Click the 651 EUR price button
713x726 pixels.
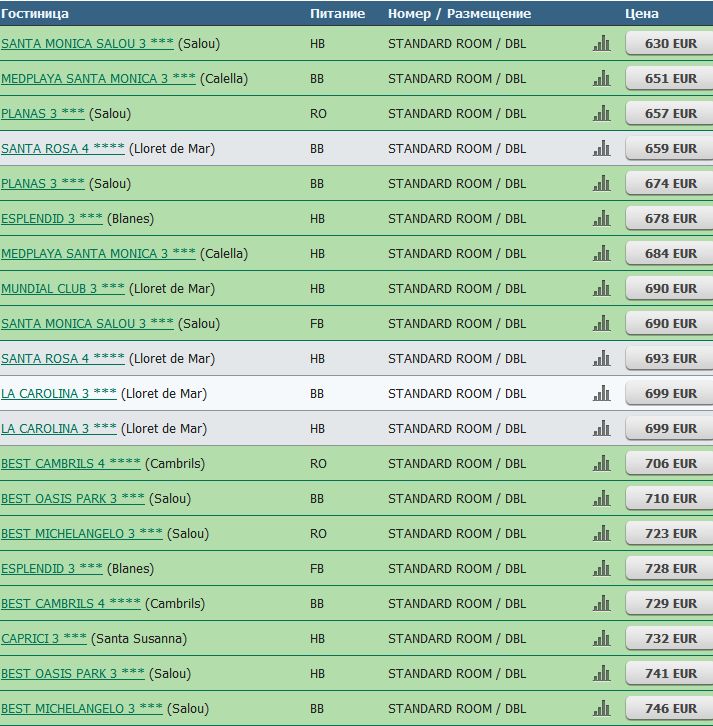tap(669, 79)
